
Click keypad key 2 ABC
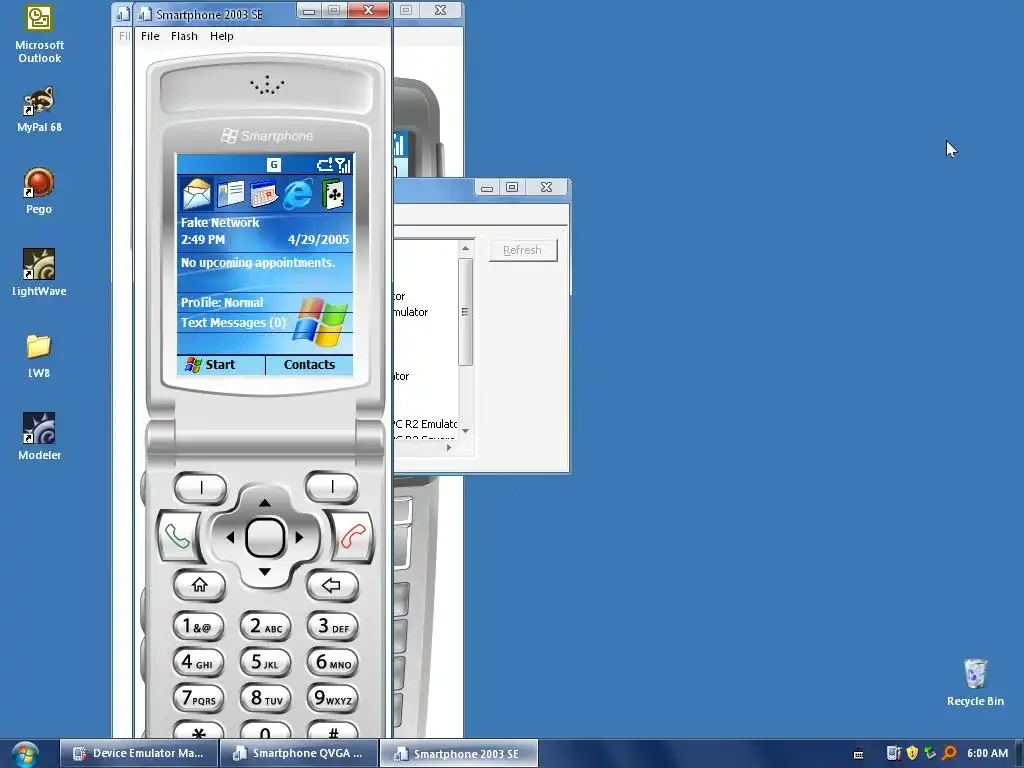point(266,626)
